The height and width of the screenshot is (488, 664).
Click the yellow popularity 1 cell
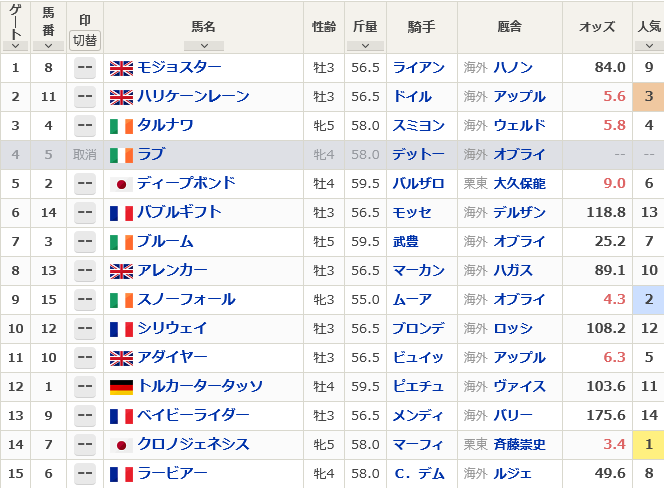pyautogui.click(x=648, y=444)
